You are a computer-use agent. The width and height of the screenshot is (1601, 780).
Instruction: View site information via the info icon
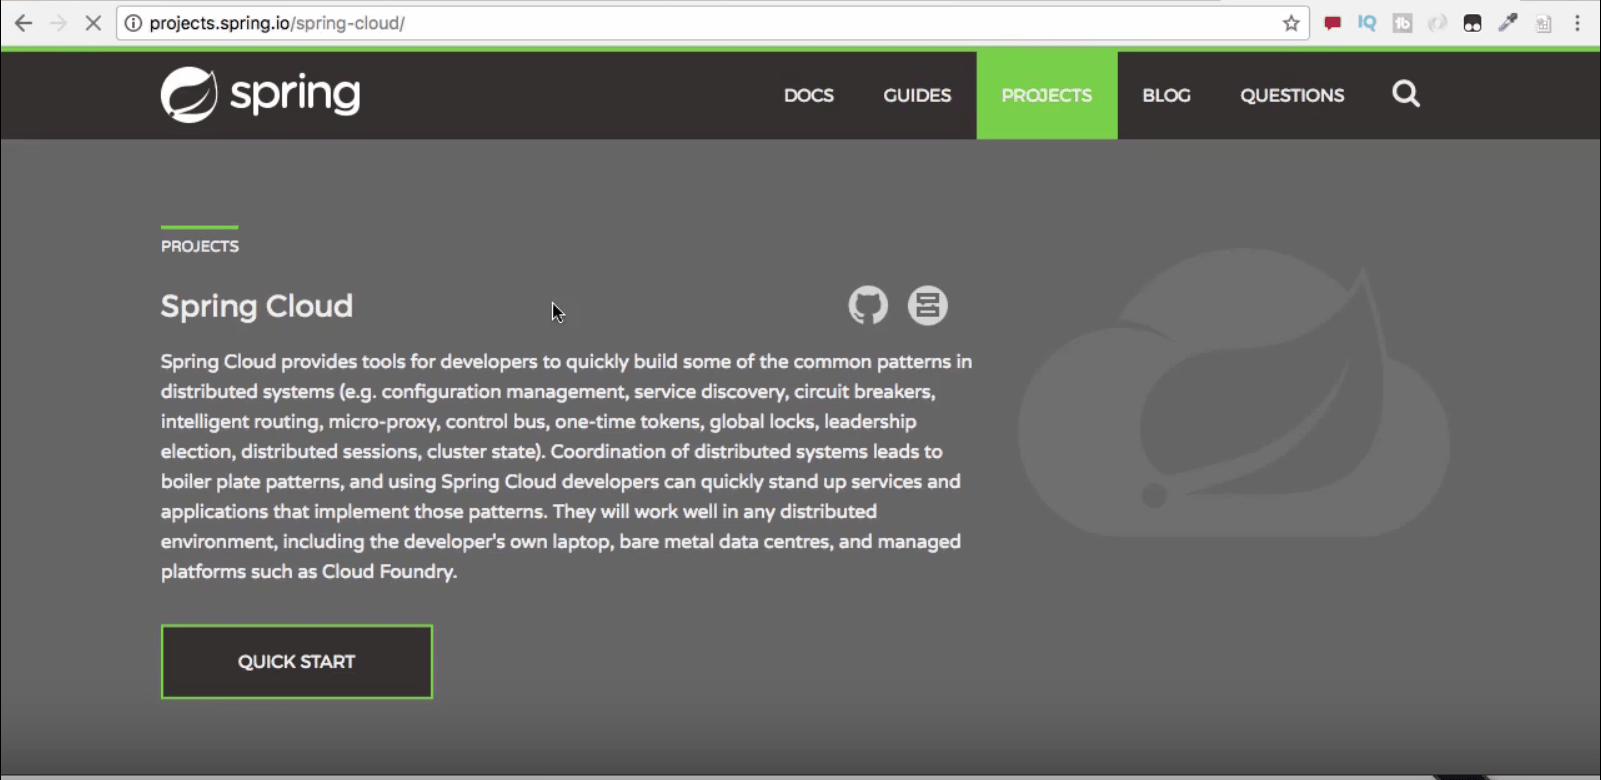coord(133,23)
